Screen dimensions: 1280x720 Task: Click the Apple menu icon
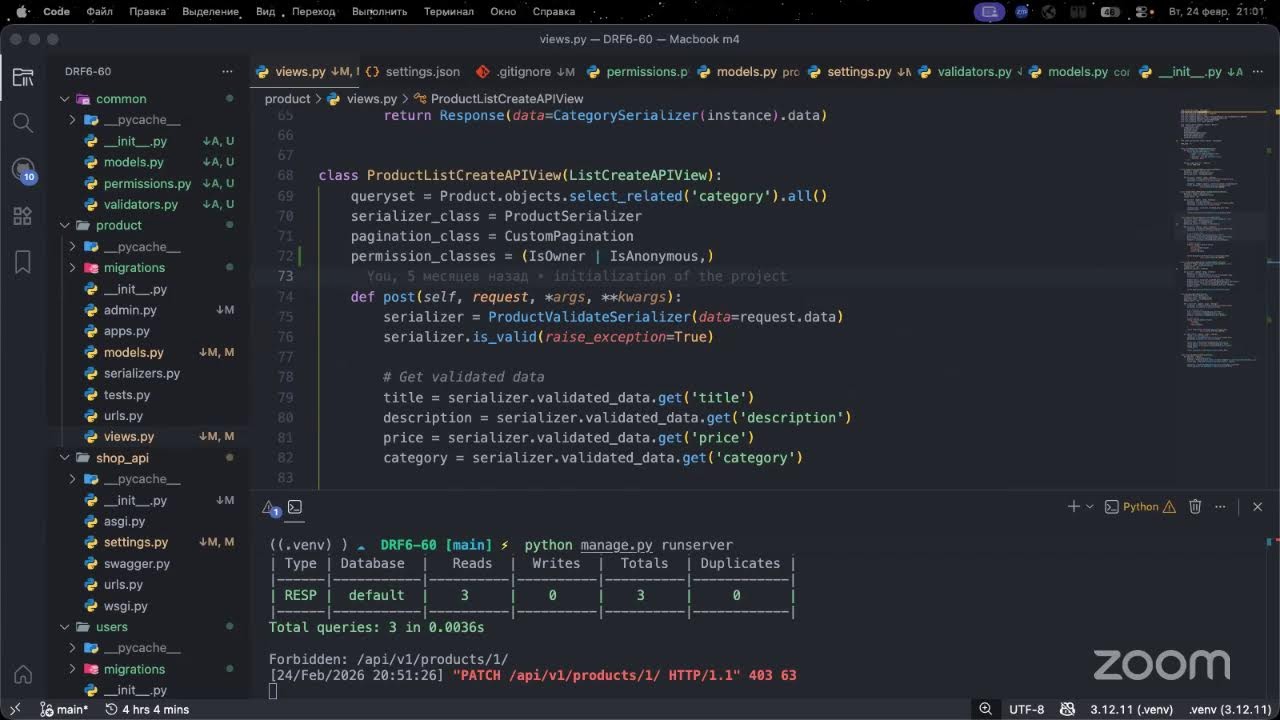click(22, 11)
